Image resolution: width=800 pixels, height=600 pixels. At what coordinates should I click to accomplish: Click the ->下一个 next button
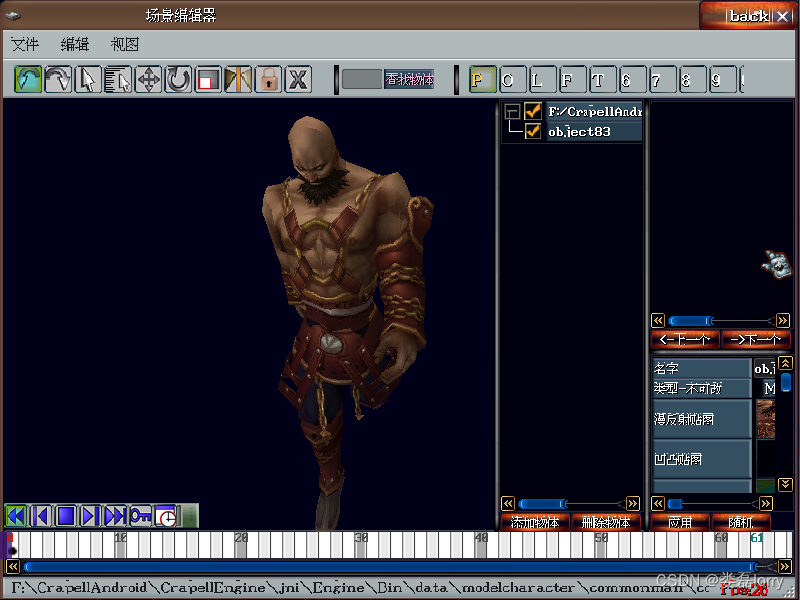(x=756, y=339)
